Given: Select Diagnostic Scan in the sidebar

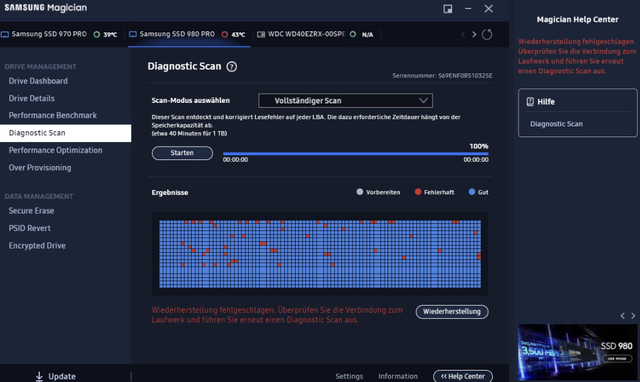Looking at the screenshot, I should [66, 133].
